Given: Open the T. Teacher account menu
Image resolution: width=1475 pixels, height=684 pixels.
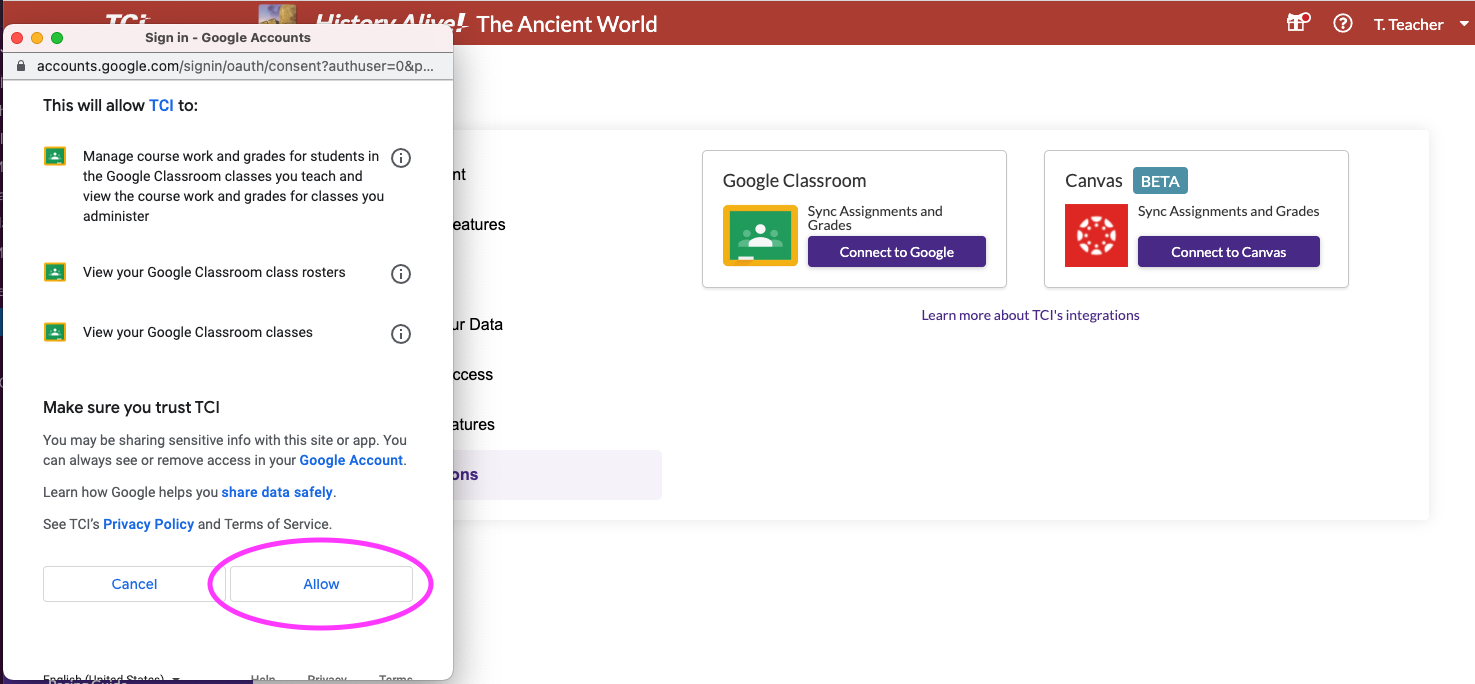Looking at the screenshot, I should 1410,23.
